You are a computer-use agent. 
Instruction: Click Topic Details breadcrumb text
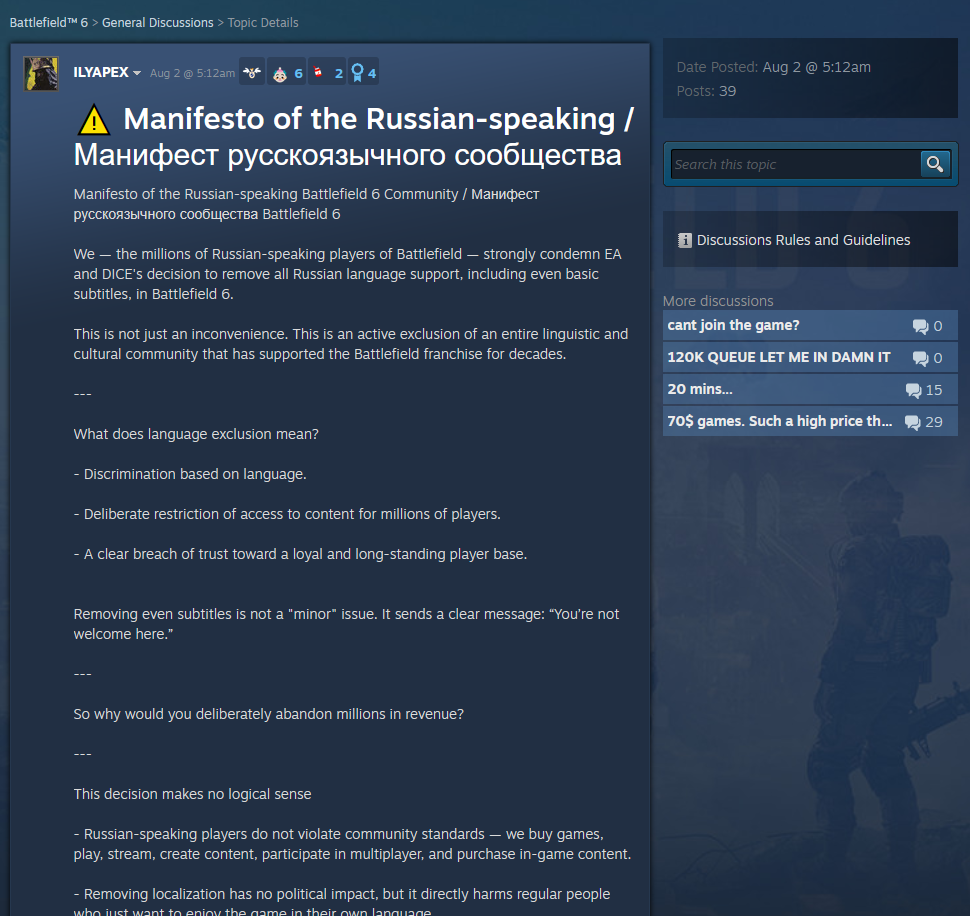(263, 23)
